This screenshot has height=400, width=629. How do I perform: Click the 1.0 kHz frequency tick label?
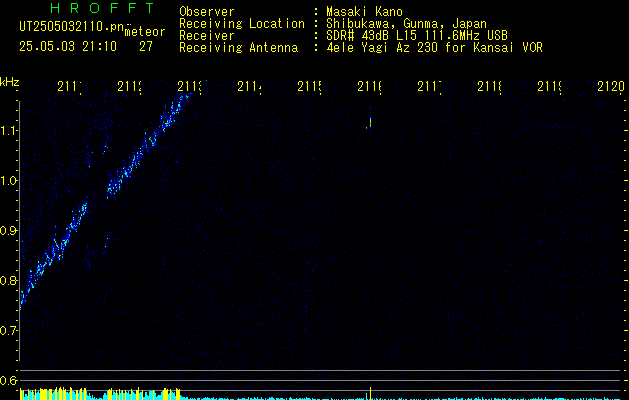pos(8,181)
